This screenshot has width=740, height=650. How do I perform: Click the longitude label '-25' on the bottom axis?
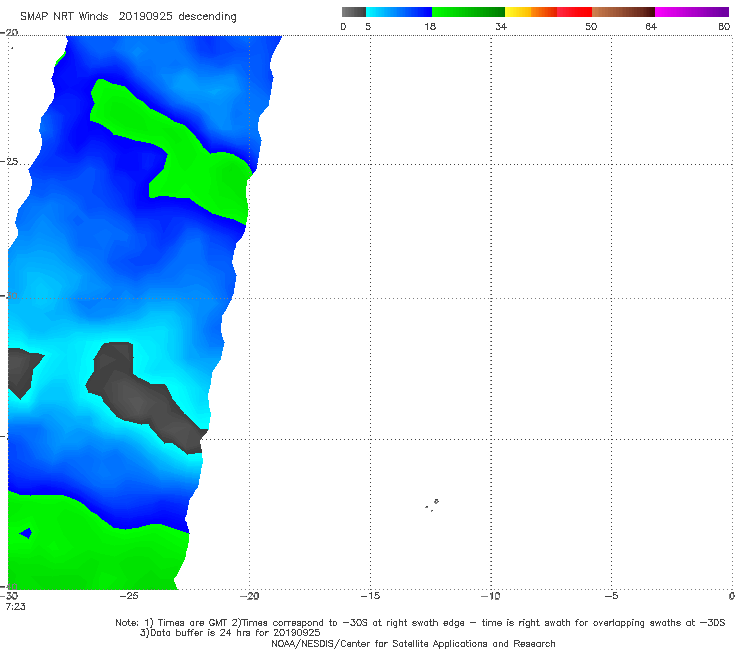tap(129, 596)
